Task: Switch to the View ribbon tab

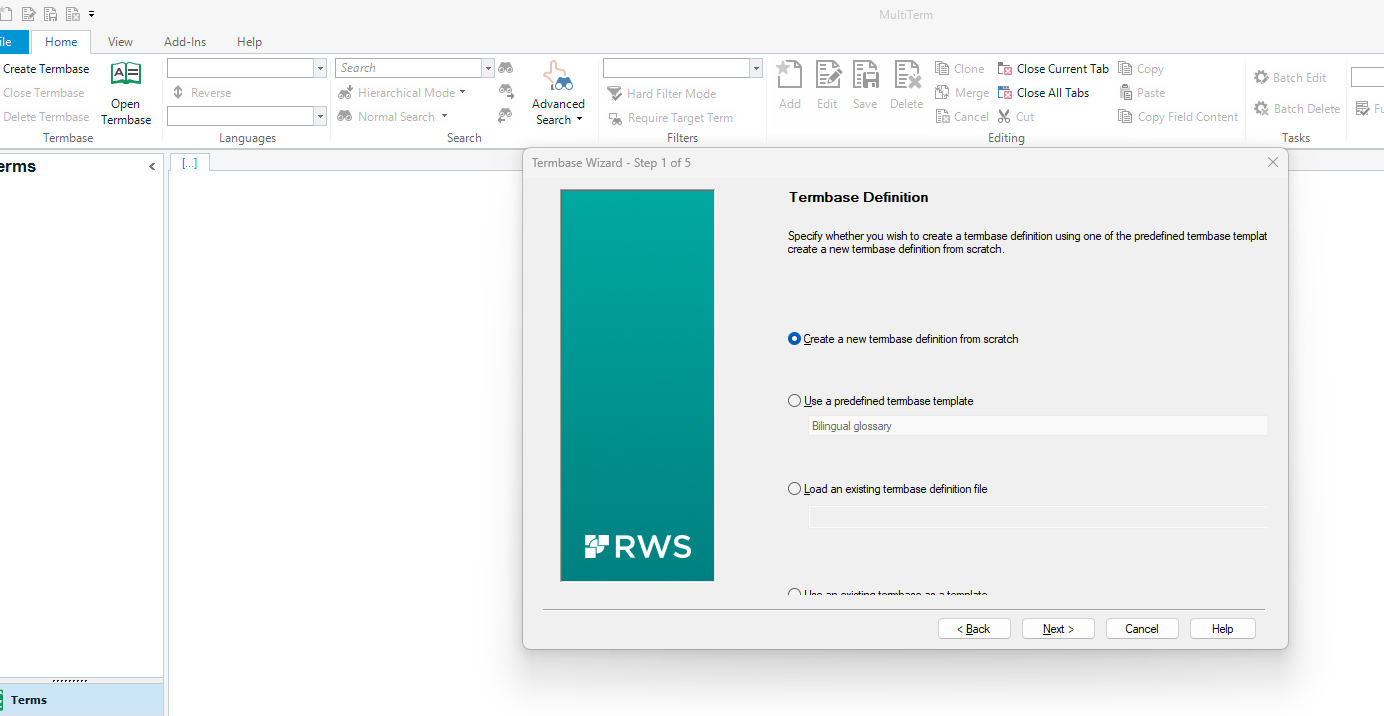Action: point(120,42)
